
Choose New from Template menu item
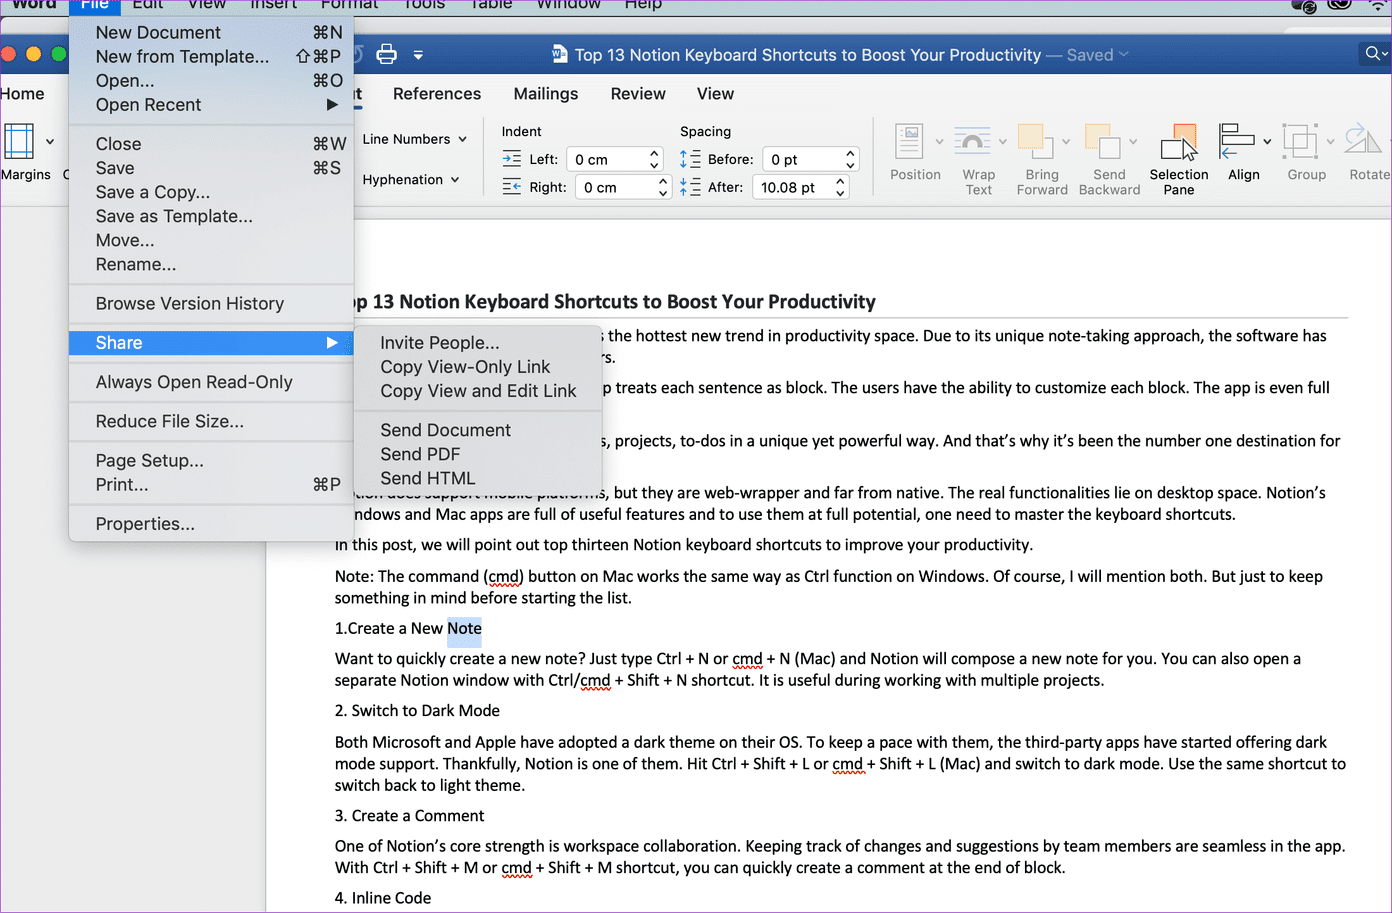point(211,56)
